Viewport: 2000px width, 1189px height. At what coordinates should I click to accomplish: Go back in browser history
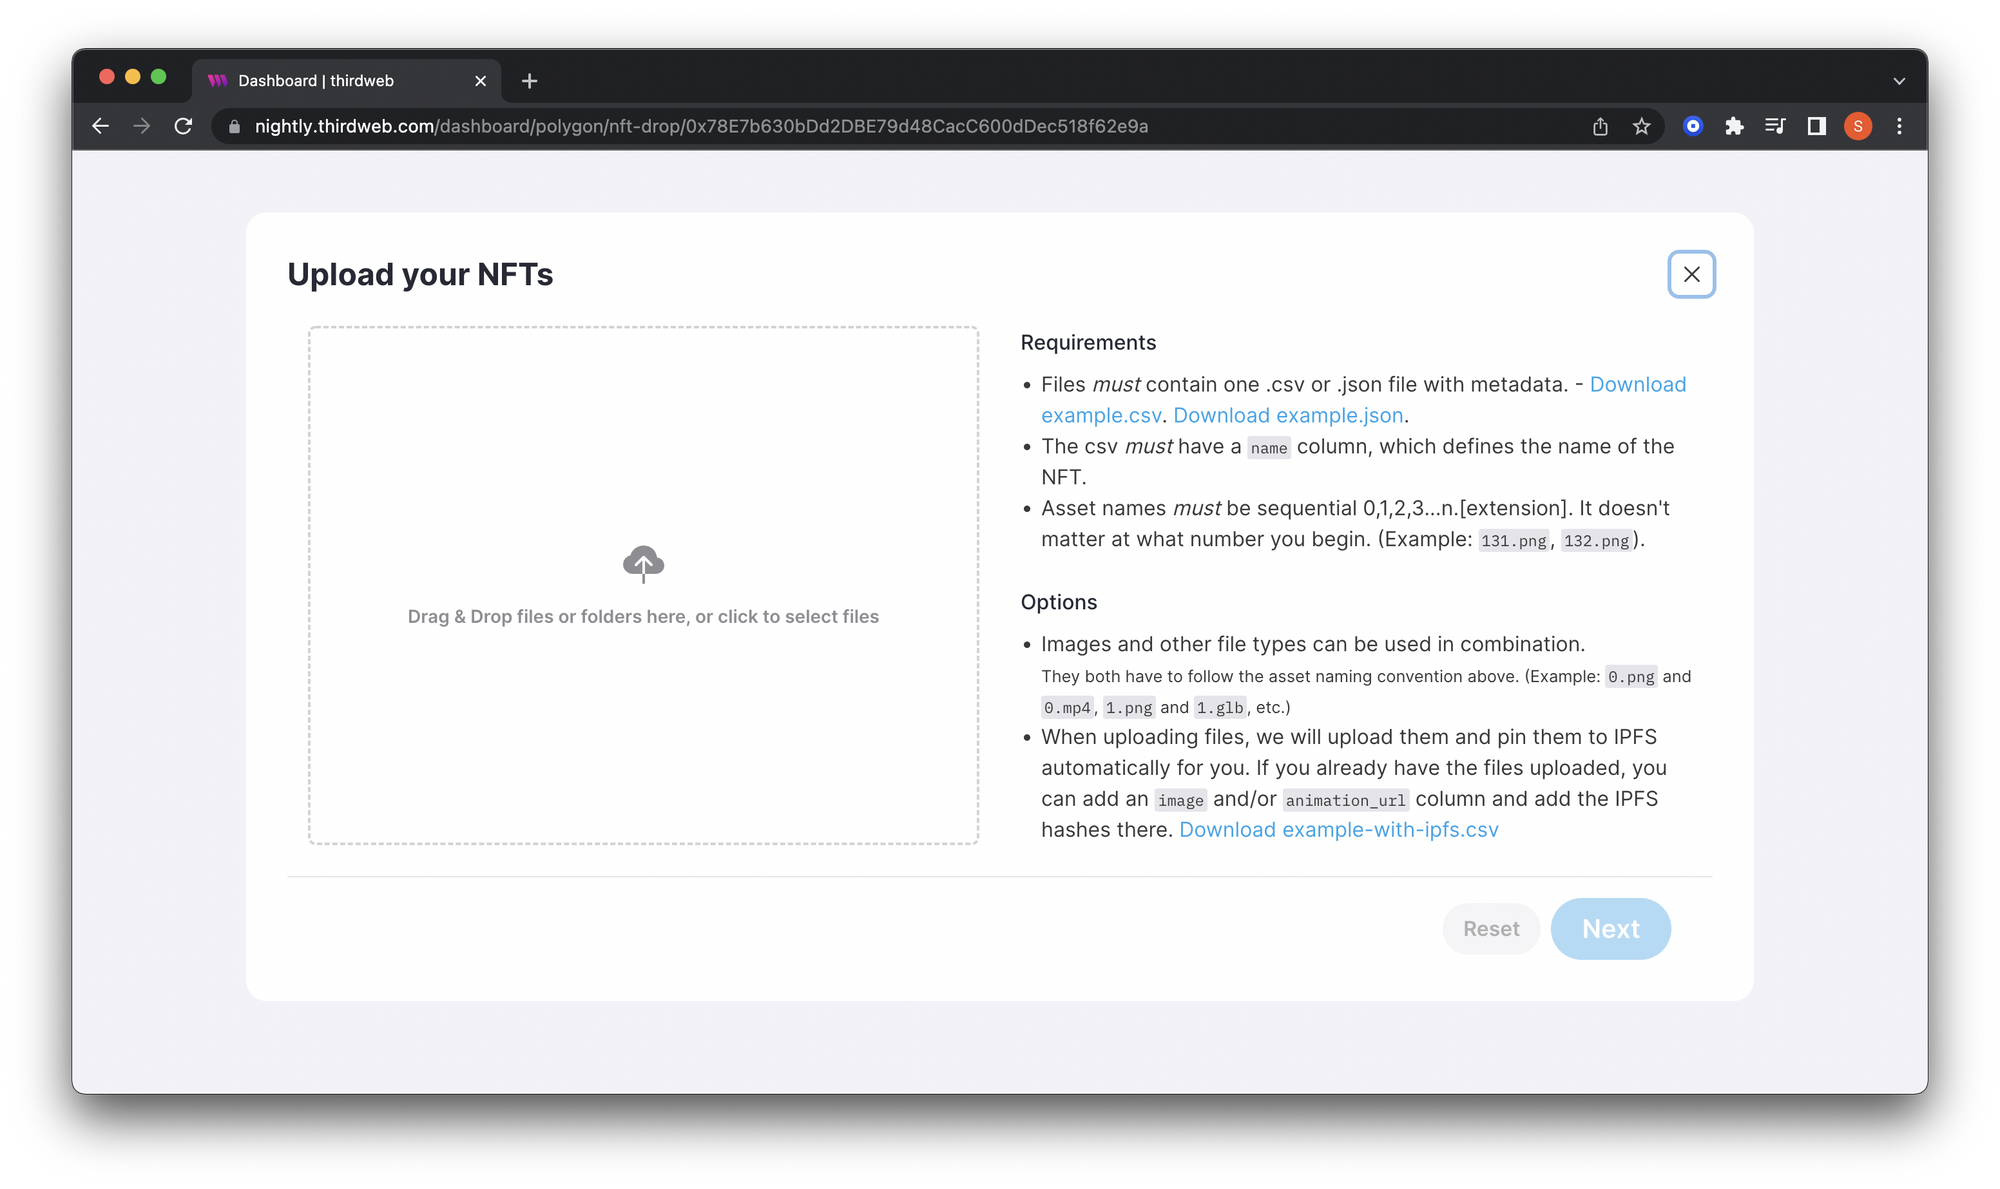coord(100,126)
